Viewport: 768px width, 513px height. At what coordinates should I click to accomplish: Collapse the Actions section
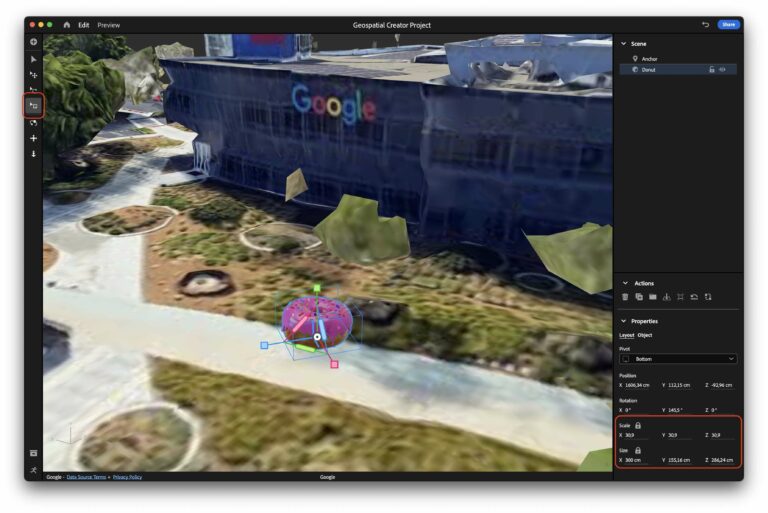click(x=625, y=283)
